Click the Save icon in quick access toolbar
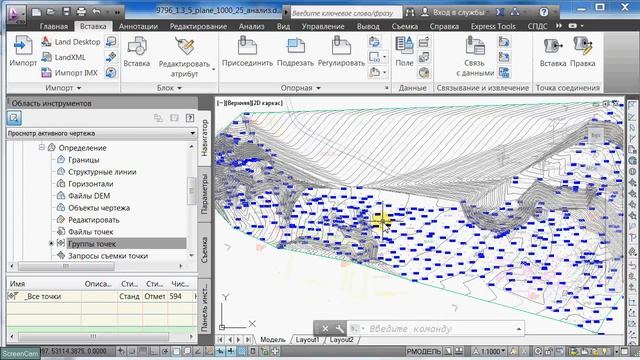The image size is (640, 360). click(66, 11)
